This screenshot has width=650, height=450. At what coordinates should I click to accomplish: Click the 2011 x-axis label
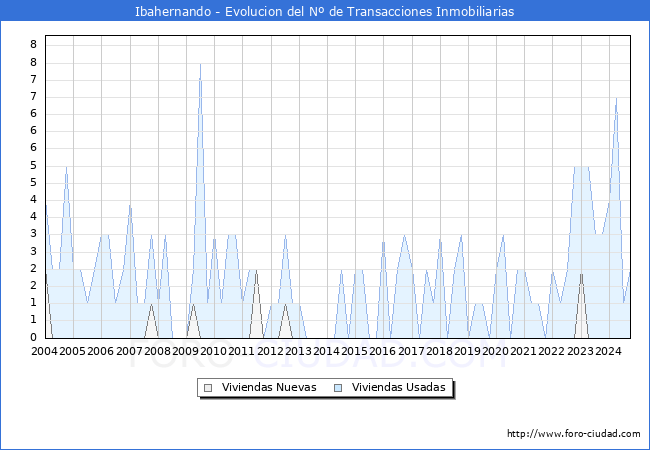click(242, 351)
